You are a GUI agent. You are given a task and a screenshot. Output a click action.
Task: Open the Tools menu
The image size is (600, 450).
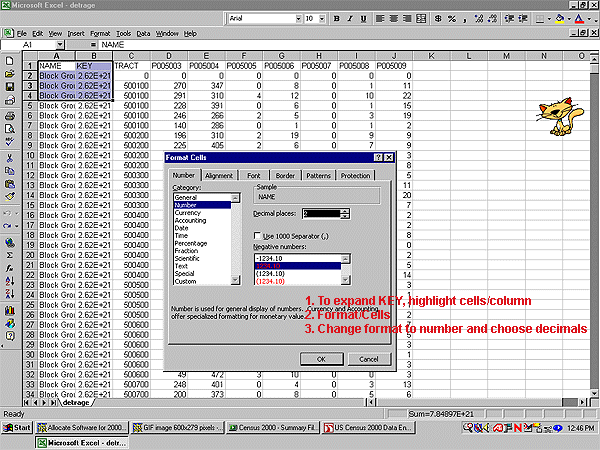pos(123,33)
